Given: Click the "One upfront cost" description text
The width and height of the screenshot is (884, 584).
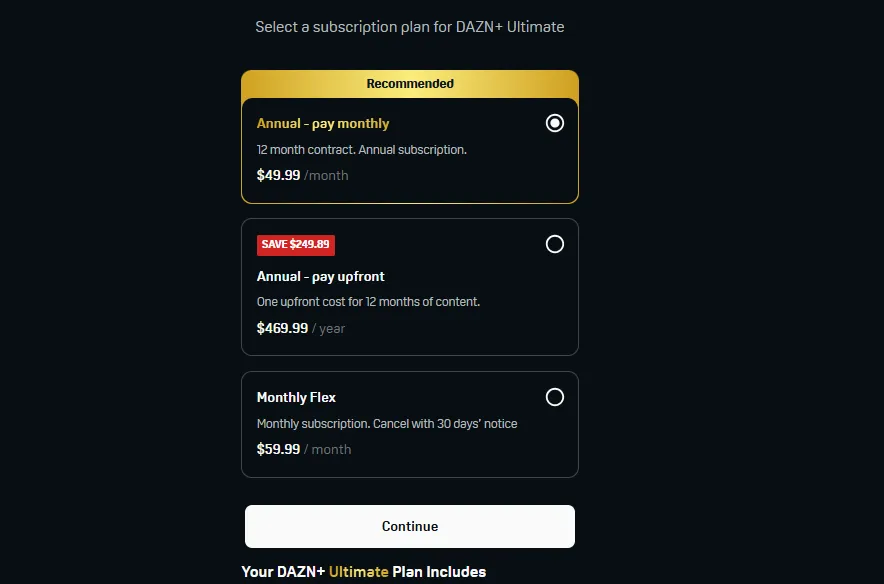Looking at the screenshot, I should coord(368,302).
